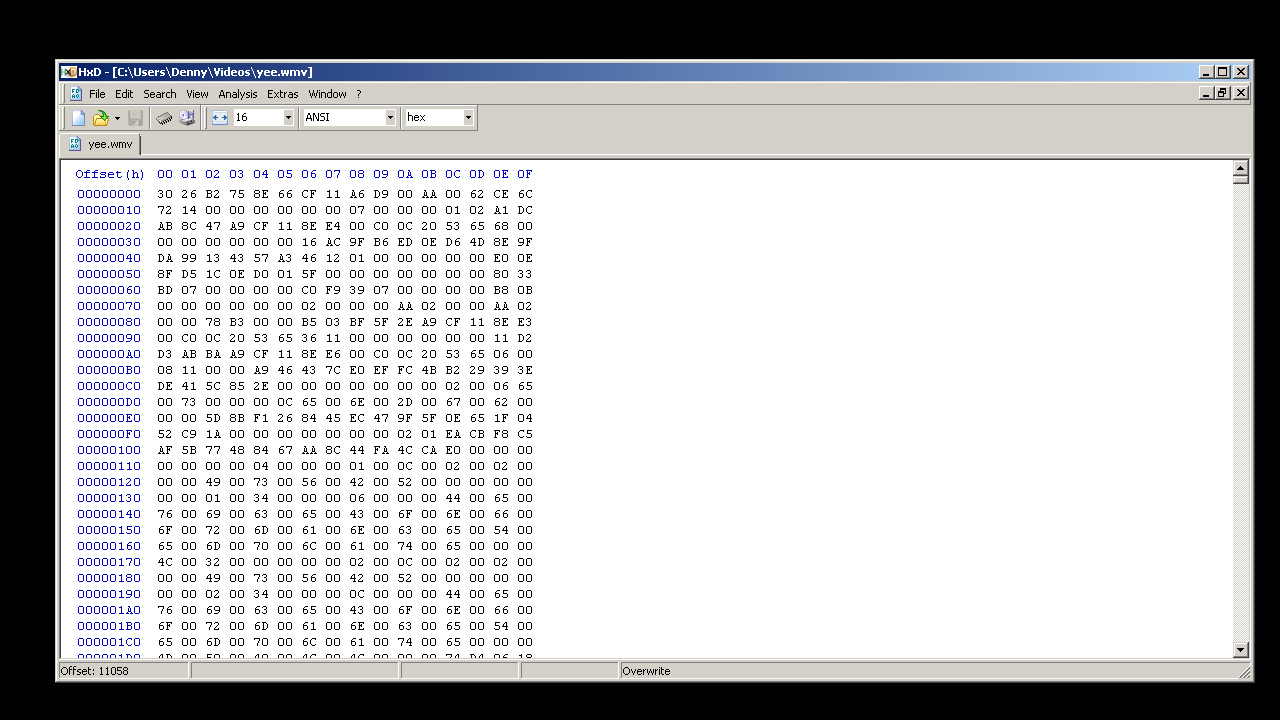Click the Open RAM chip icon
Viewport: 1280px width, 720px height.
164,118
